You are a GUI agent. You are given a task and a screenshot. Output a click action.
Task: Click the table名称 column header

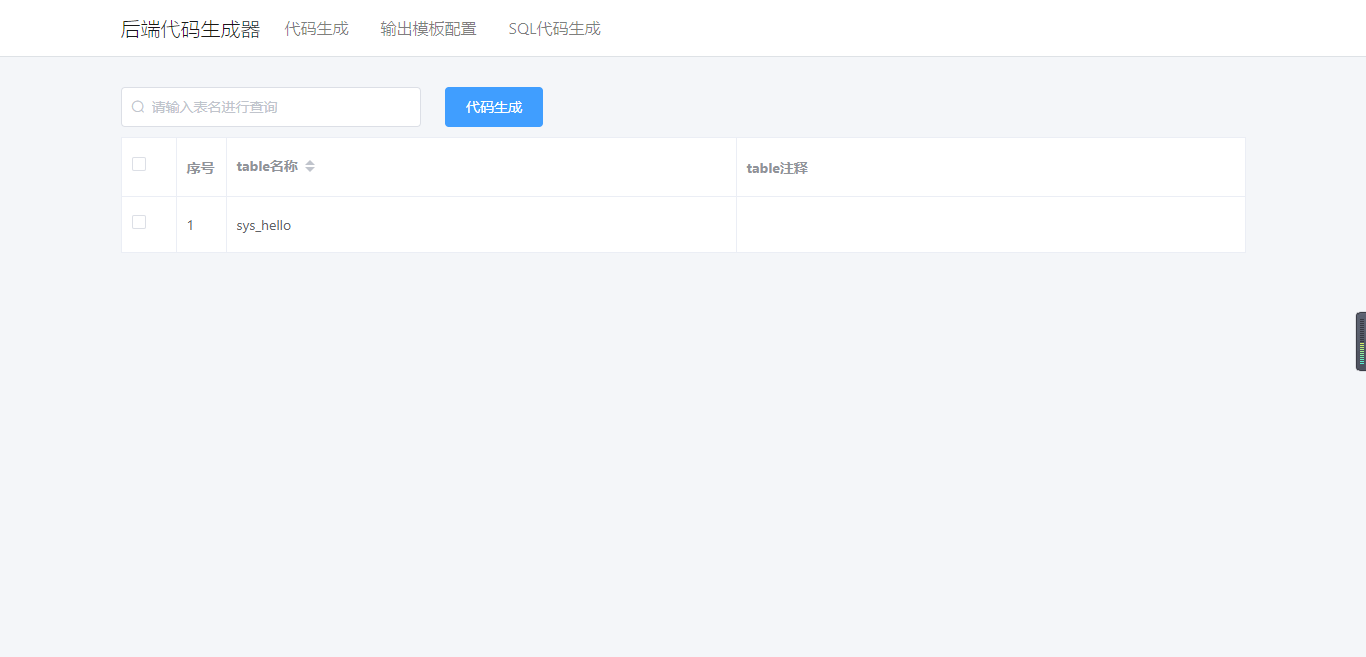[x=267, y=167]
